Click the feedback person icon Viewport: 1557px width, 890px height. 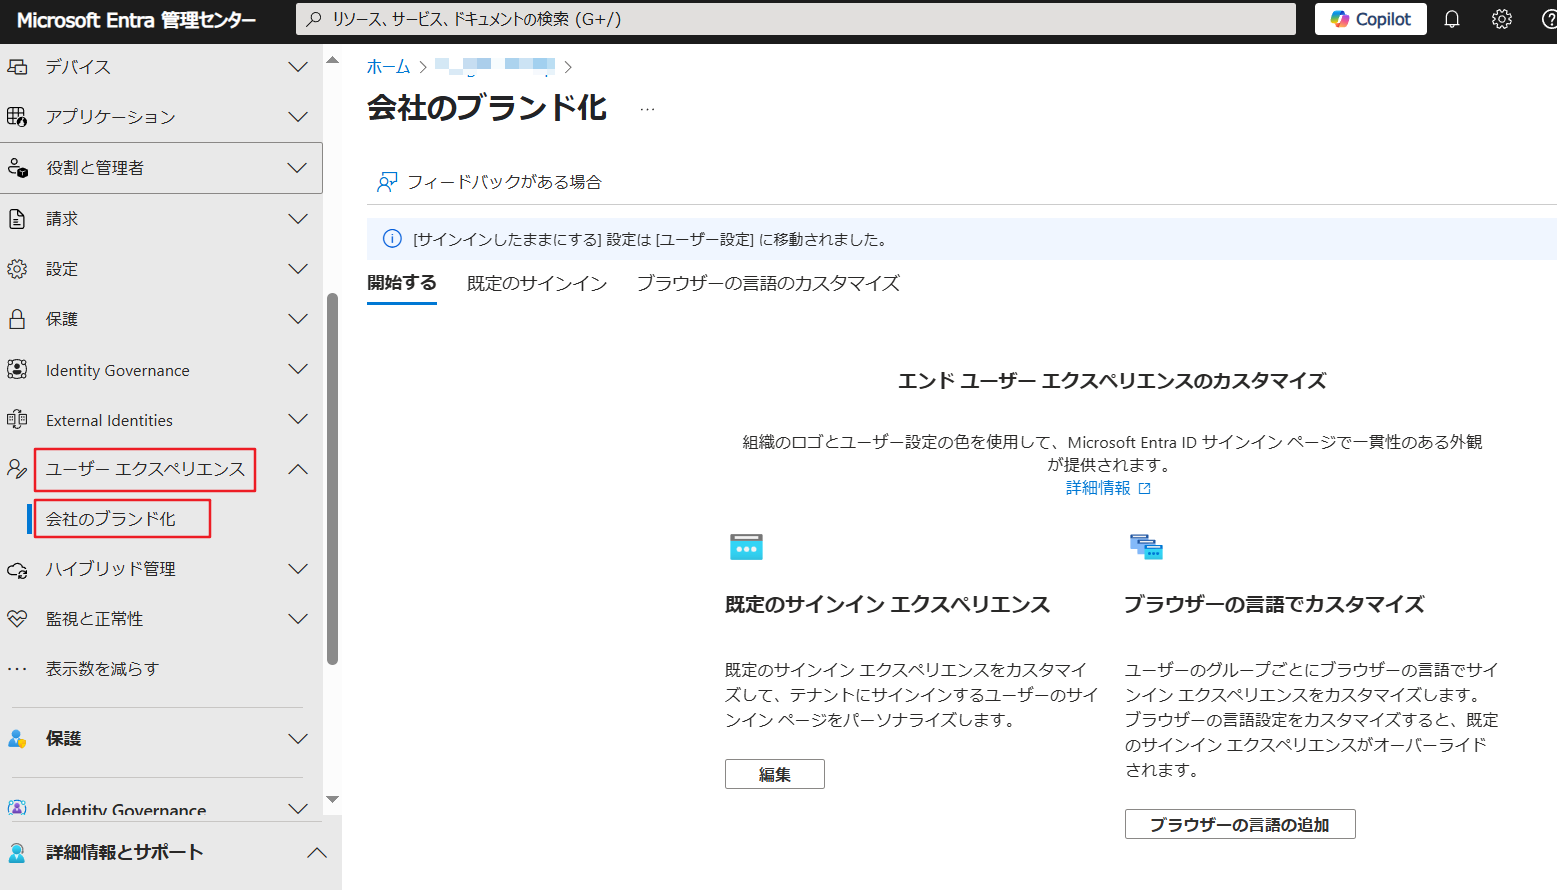386,182
